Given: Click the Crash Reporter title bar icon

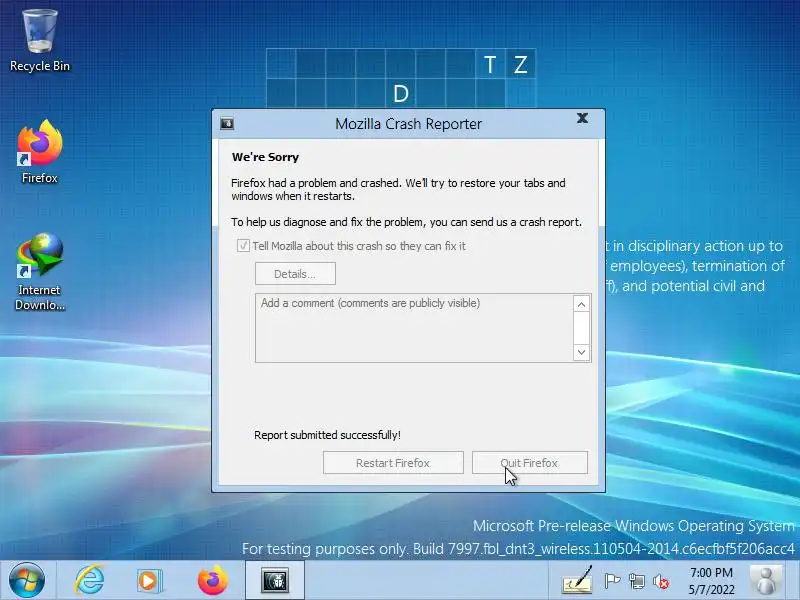Looking at the screenshot, I should [x=227, y=123].
